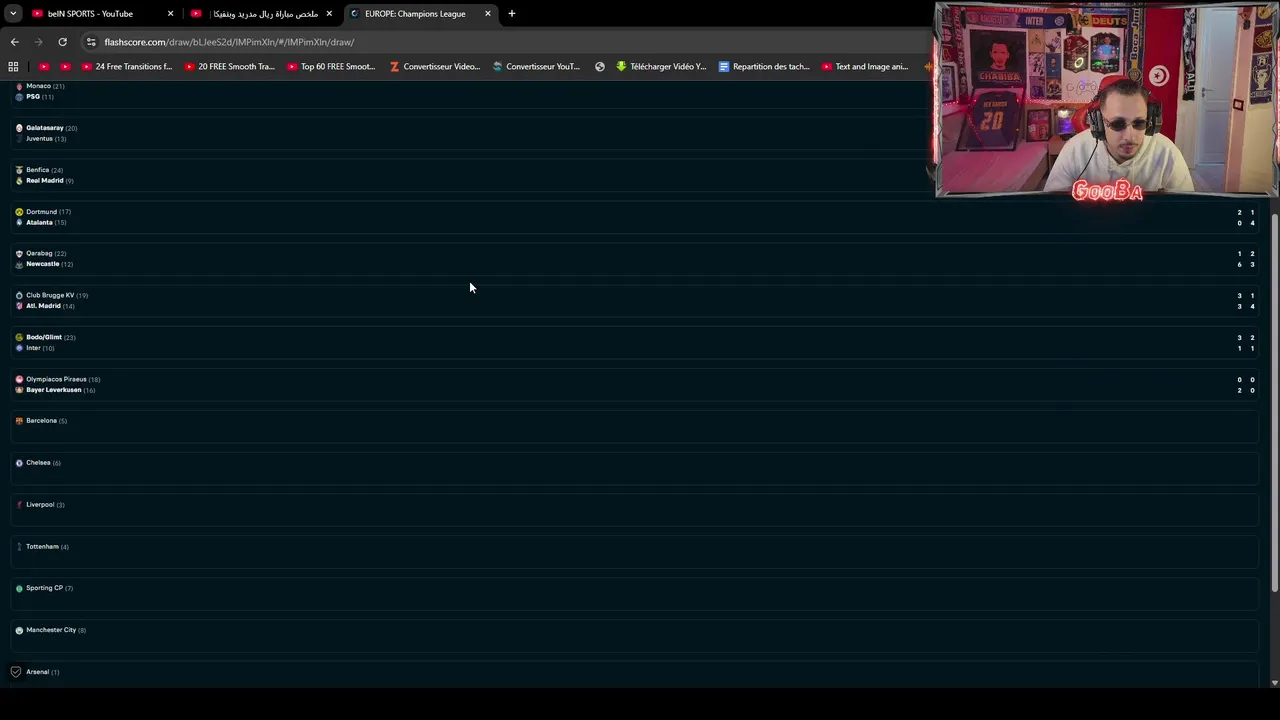The width and height of the screenshot is (1280, 720).
Task: Open the Repartition des tach... bookmark
Action: click(x=764, y=67)
